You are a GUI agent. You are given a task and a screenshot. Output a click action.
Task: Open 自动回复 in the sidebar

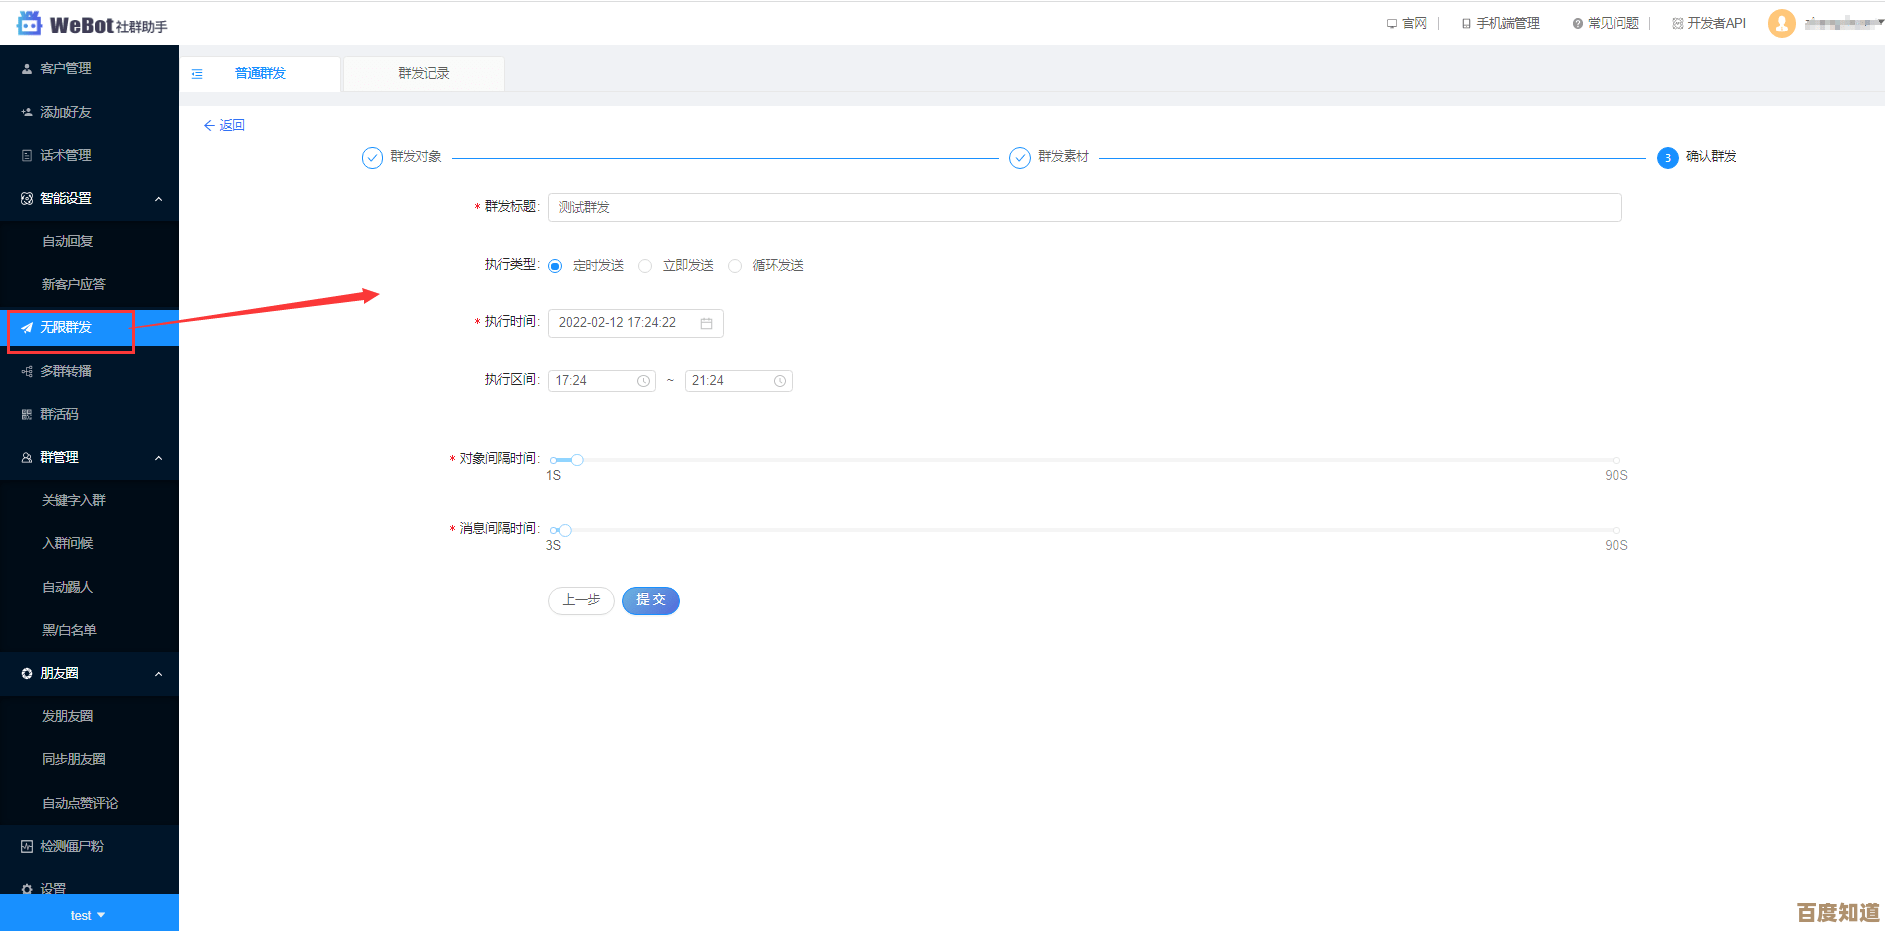point(68,241)
